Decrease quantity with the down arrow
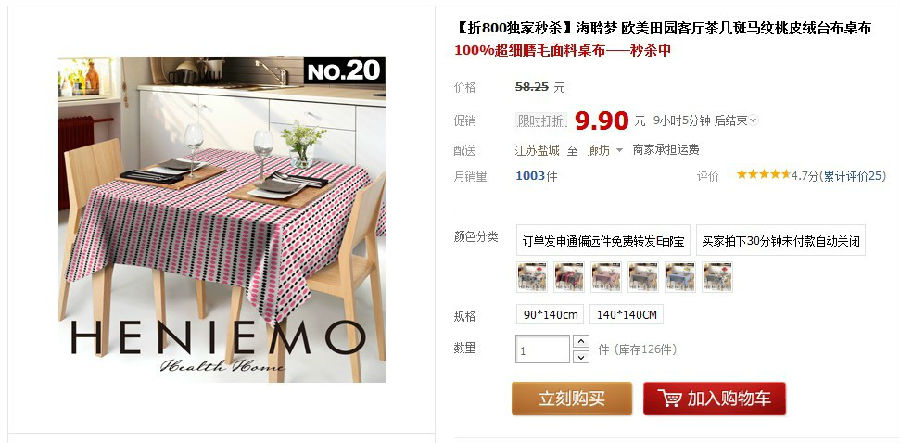 tap(581, 357)
